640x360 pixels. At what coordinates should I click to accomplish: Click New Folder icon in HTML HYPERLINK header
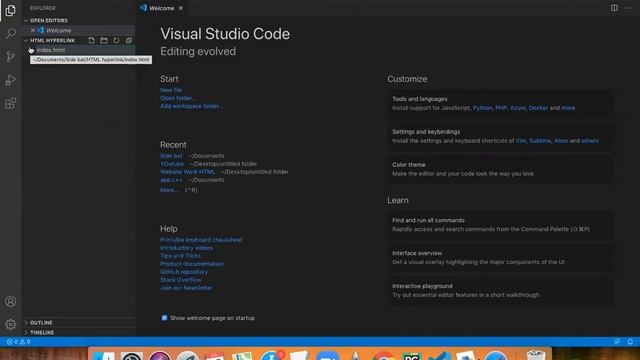[x=104, y=40]
